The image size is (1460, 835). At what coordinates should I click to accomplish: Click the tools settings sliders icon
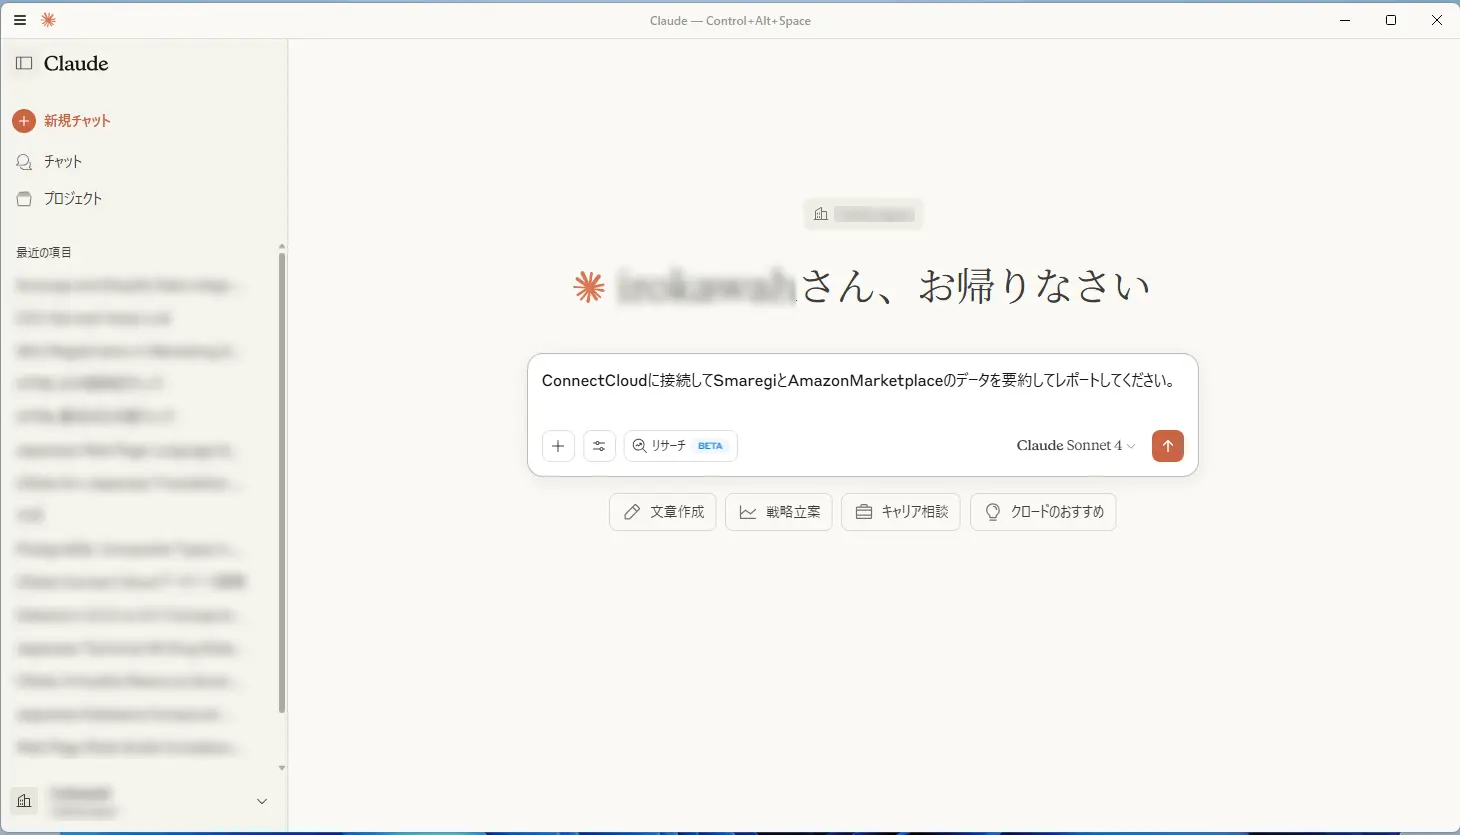tap(599, 446)
